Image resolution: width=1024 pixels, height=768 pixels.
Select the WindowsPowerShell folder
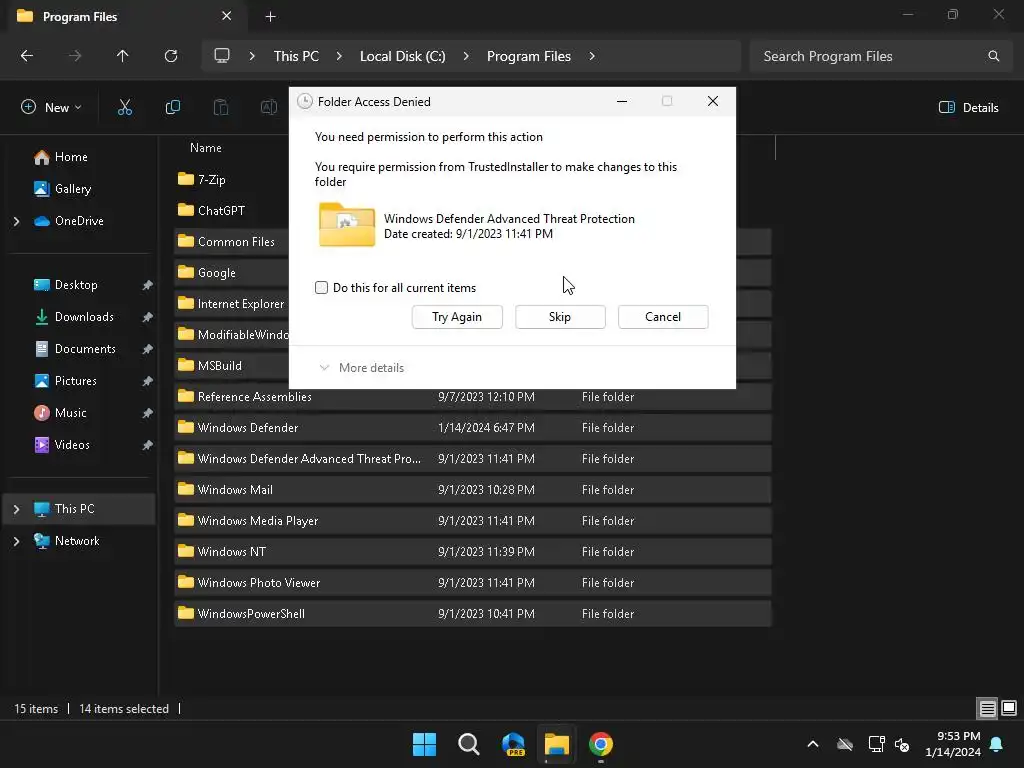click(x=473, y=614)
